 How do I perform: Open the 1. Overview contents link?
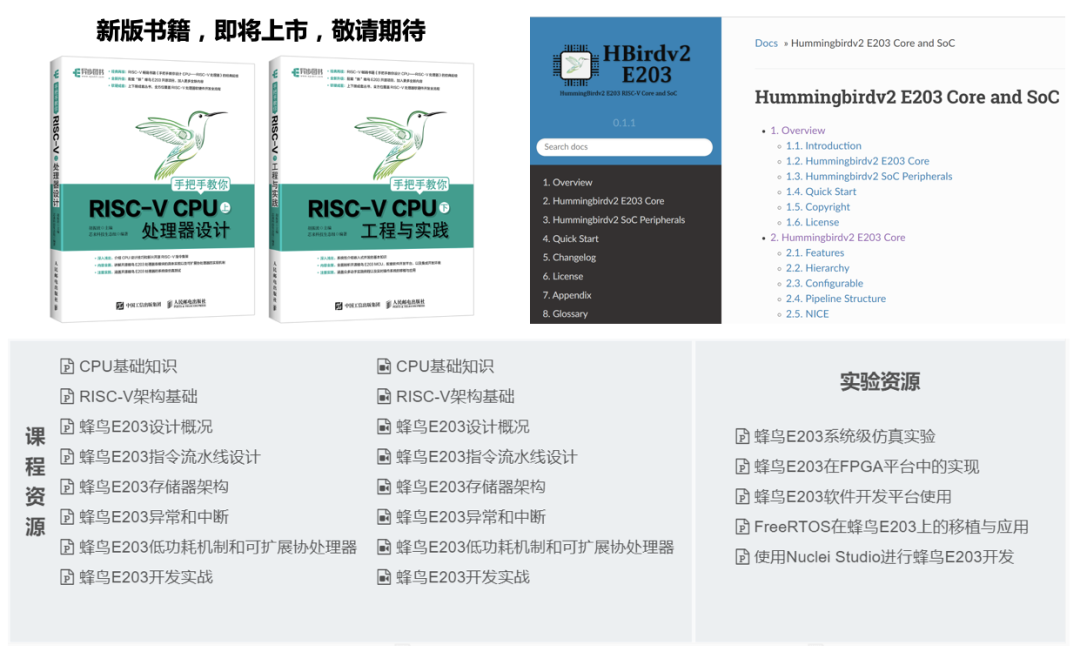798,131
